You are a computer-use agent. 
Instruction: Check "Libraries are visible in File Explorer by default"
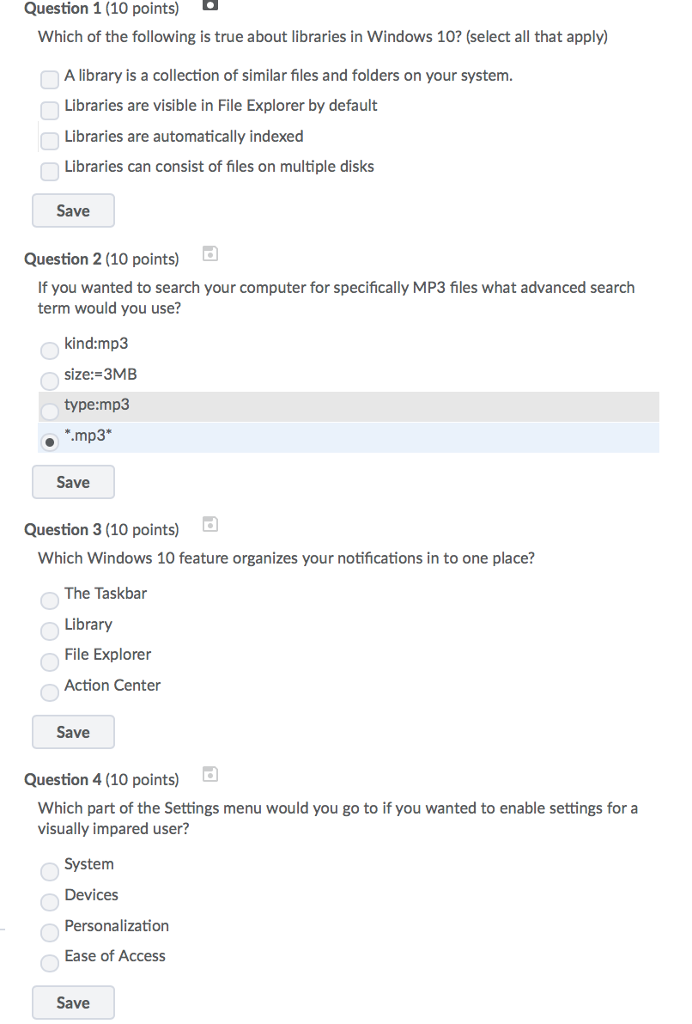(x=49, y=110)
